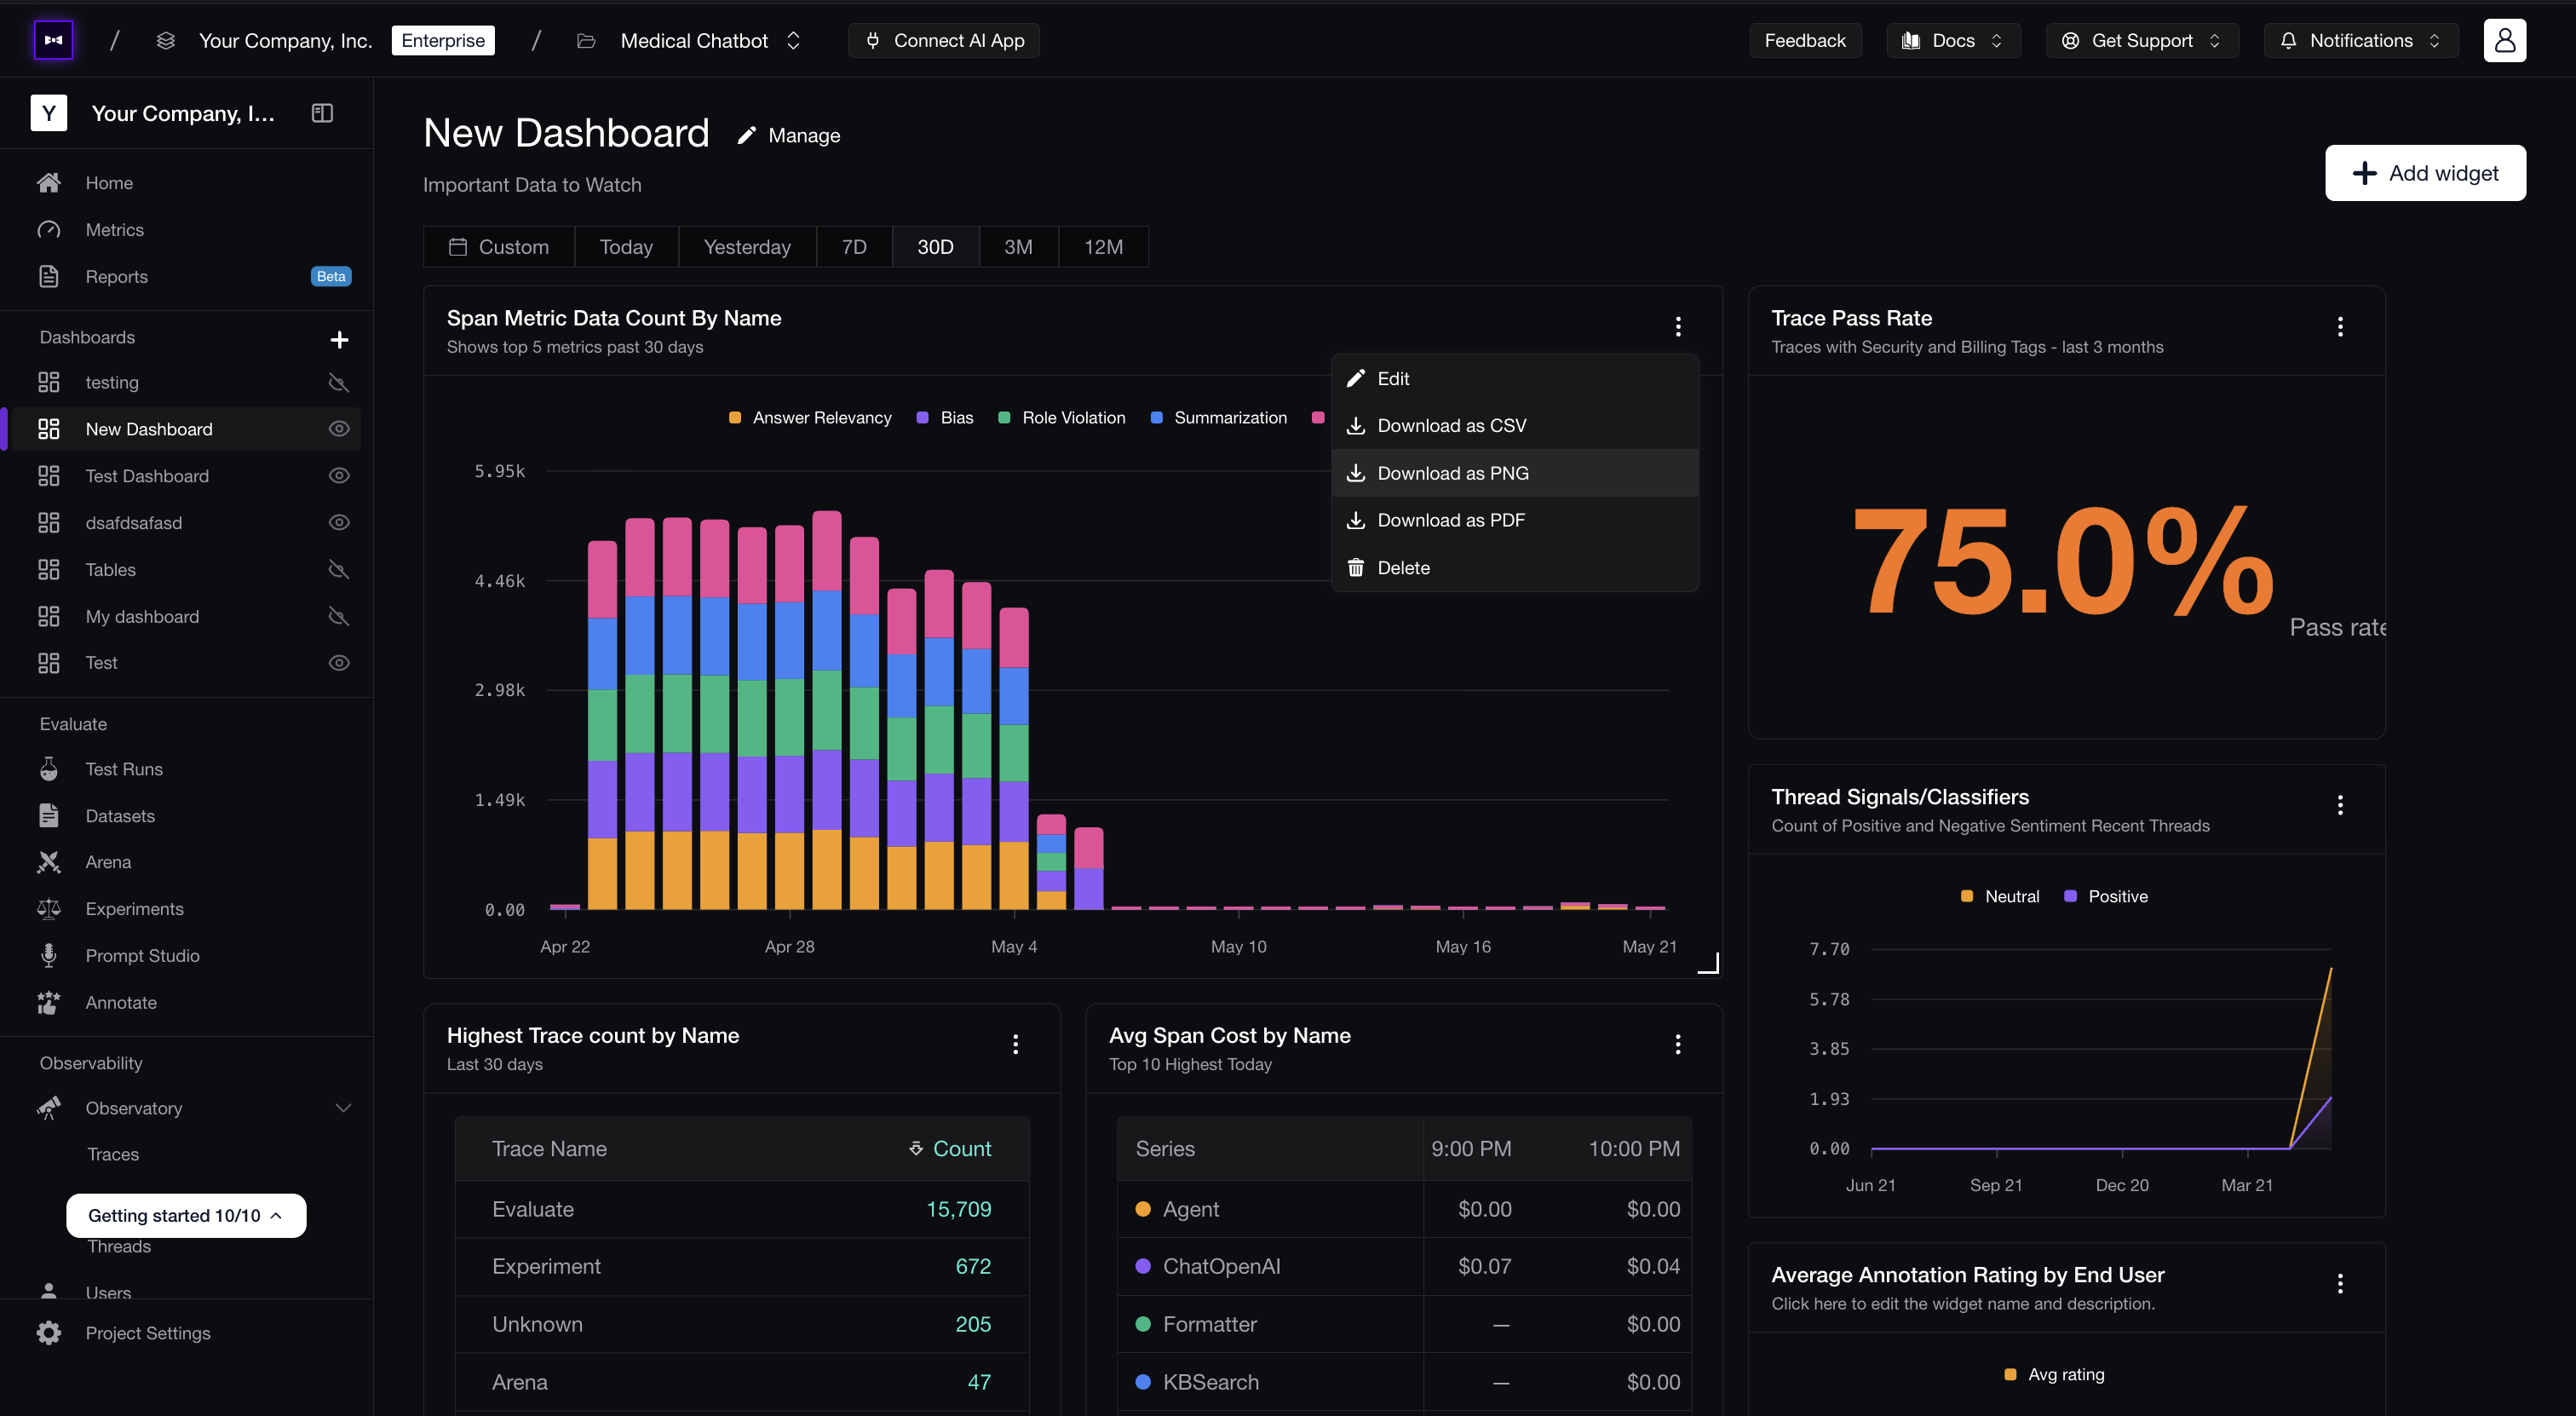Open Trace Pass Rate widget options menu
The height and width of the screenshot is (1416, 2576).
(2340, 326)
